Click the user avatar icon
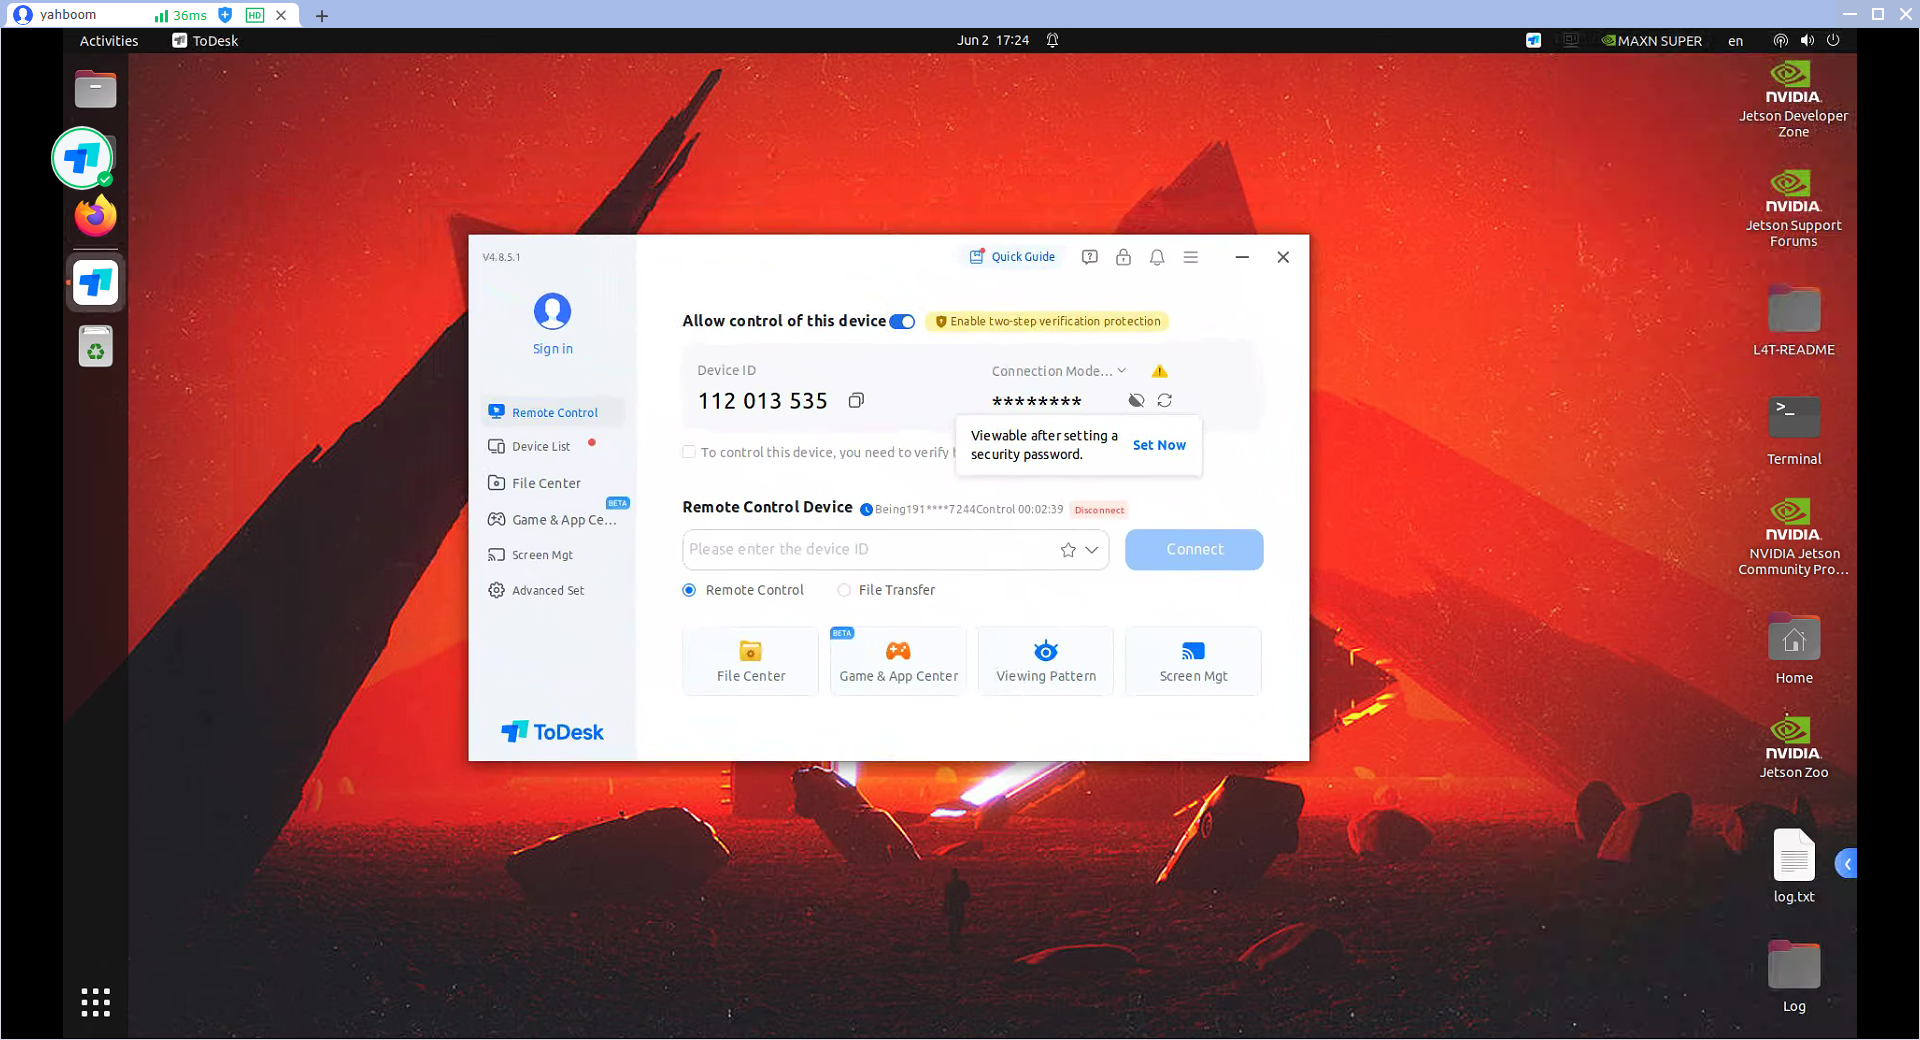 click(x=552, y=311)
